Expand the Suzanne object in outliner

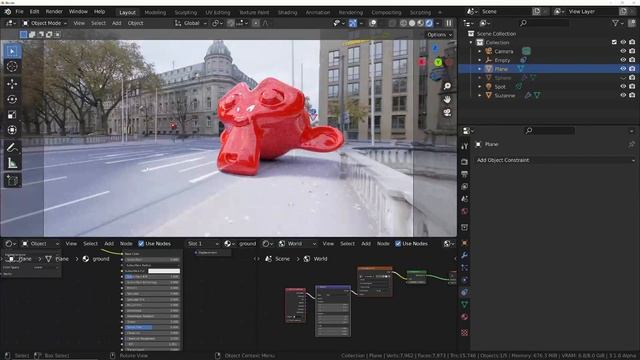click(480, 96)
